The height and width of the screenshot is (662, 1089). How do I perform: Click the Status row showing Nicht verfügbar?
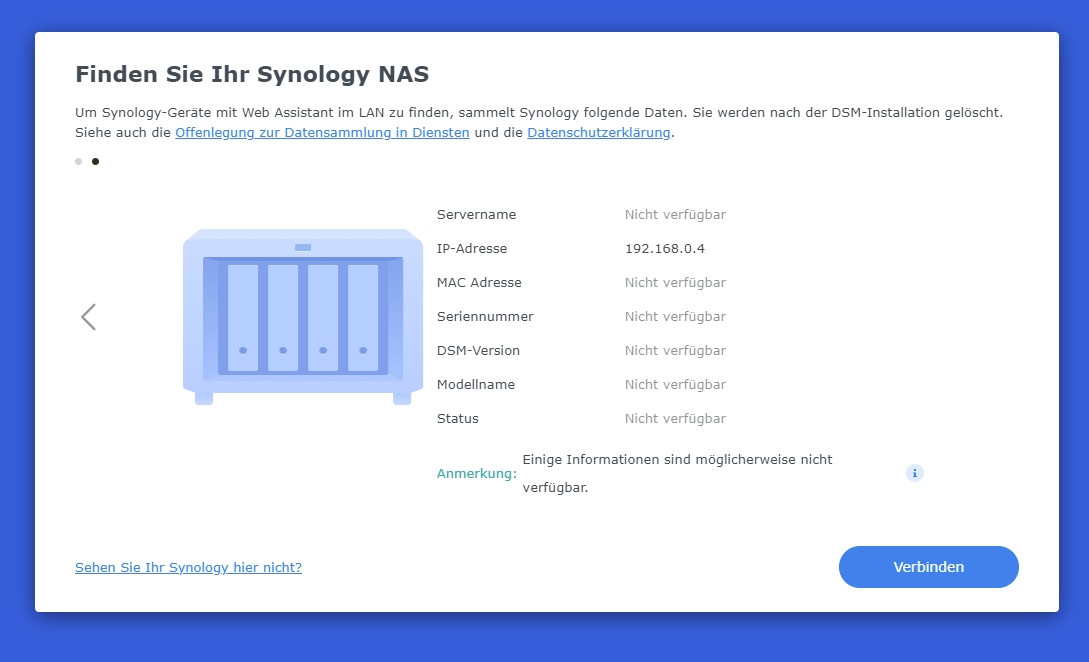(676, 418)
